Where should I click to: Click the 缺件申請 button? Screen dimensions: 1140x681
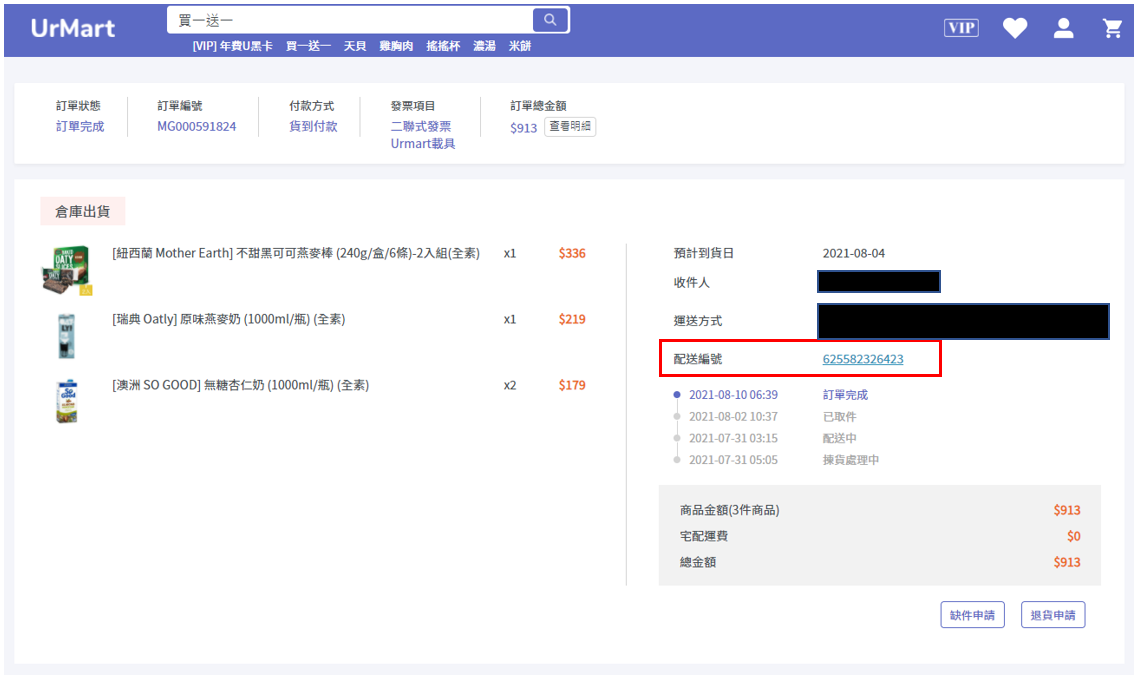coord(972,615)
